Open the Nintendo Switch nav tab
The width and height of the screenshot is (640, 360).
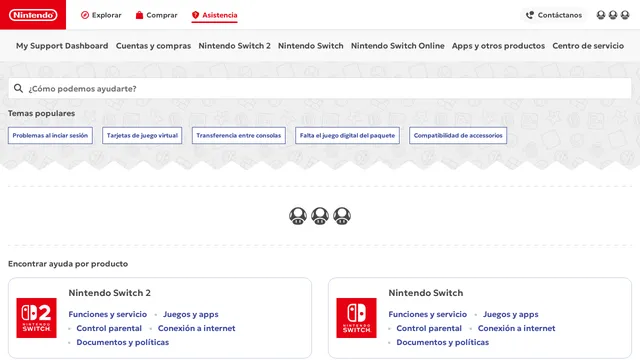click(x=311, y=46)
